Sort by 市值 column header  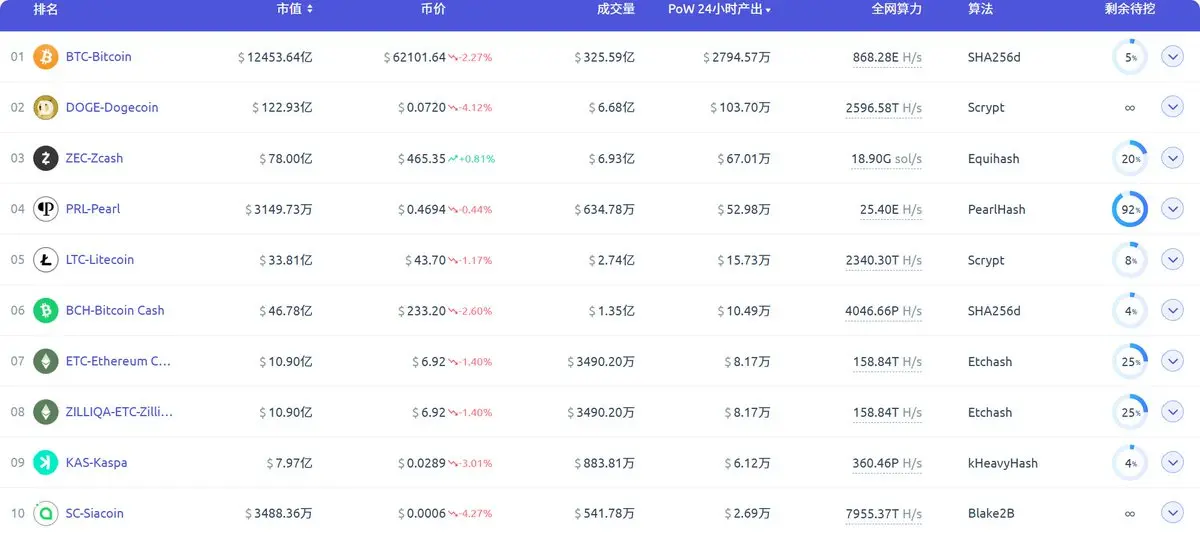295,9
